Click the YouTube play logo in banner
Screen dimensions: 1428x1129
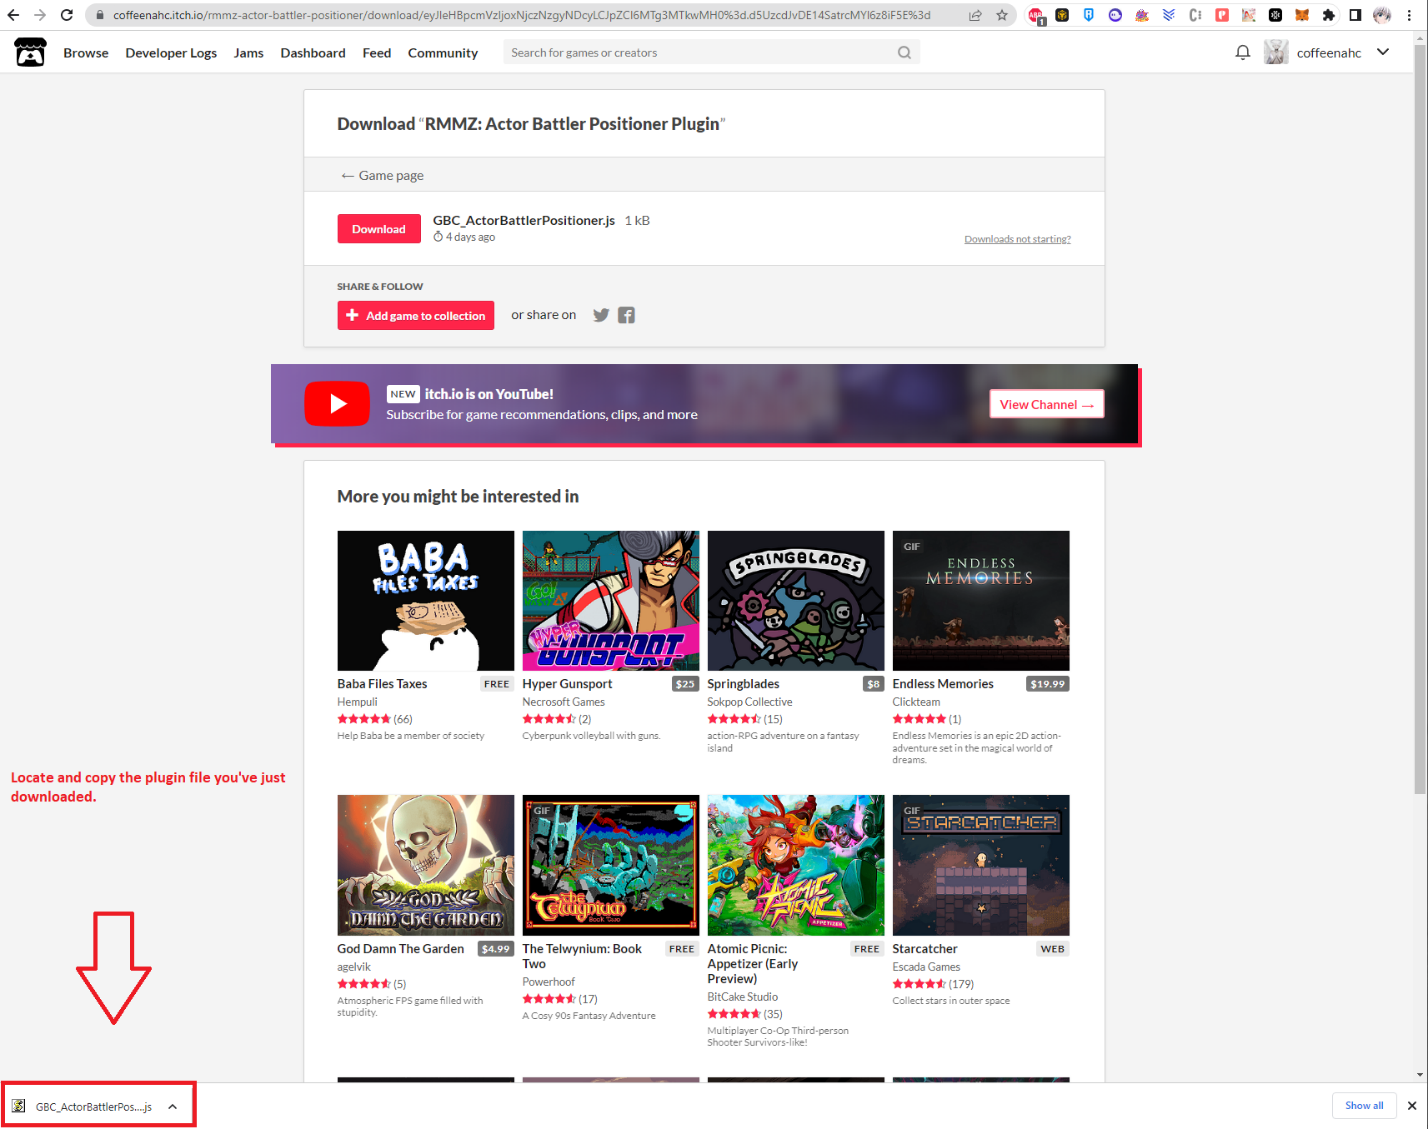coord(337,404)
